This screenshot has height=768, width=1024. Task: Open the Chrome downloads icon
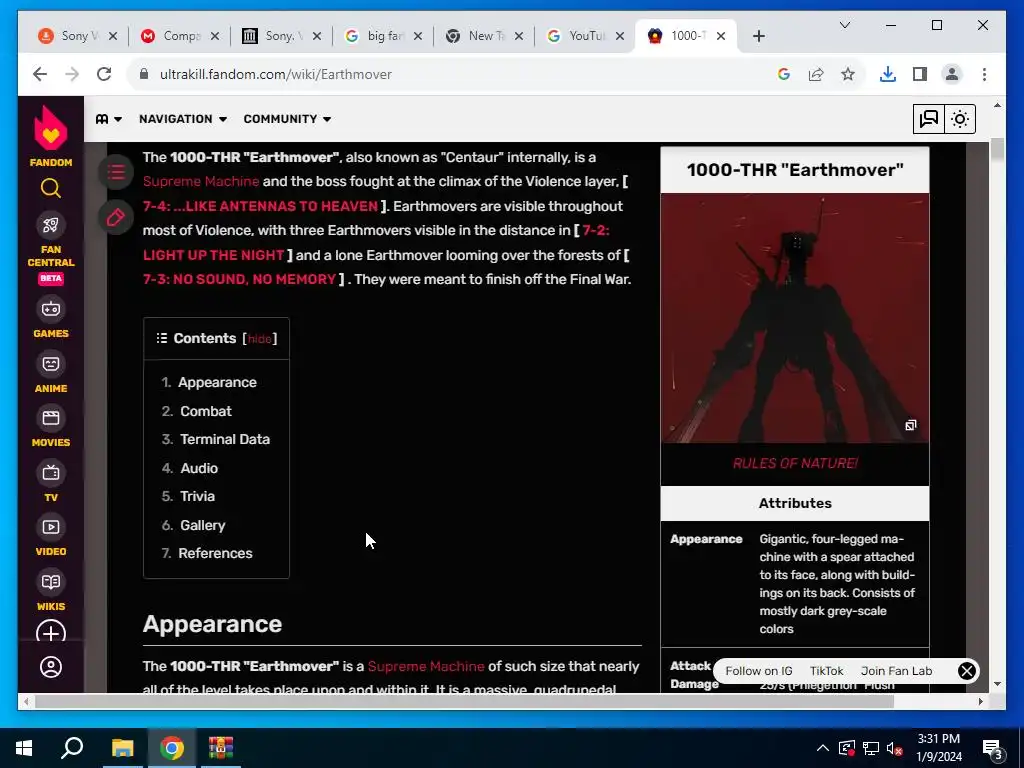(x=888, y=74)
